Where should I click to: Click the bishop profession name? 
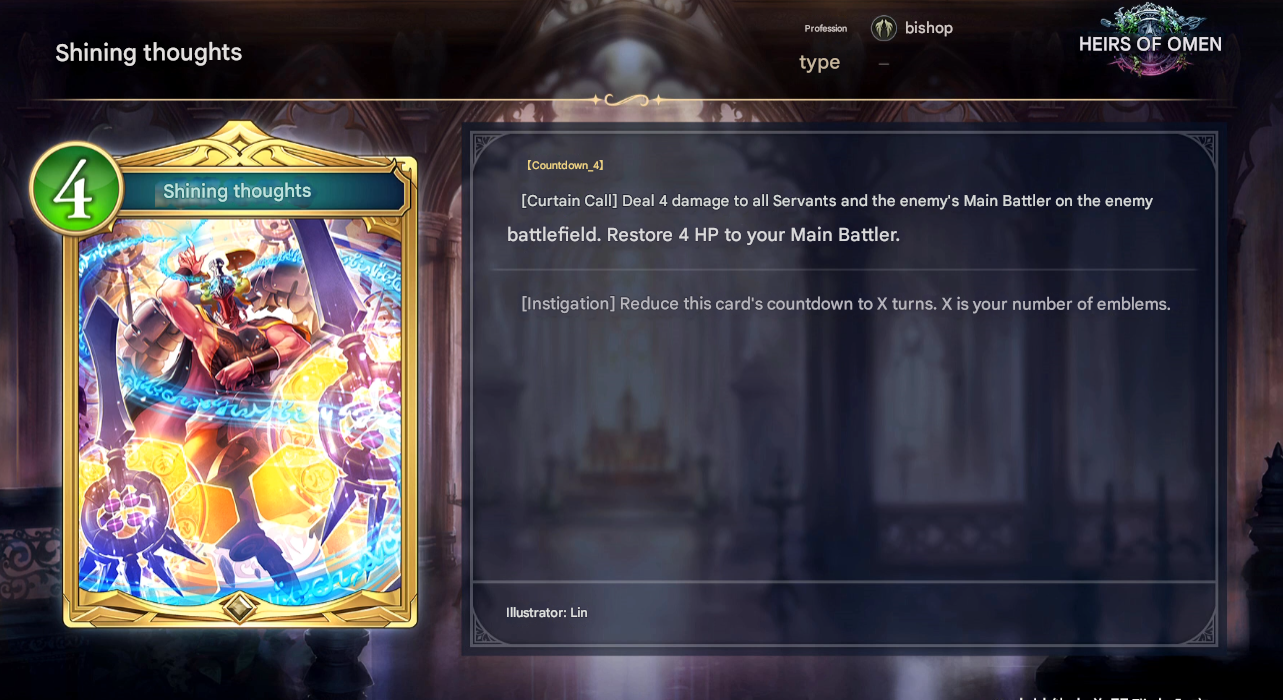click(929, 28)
